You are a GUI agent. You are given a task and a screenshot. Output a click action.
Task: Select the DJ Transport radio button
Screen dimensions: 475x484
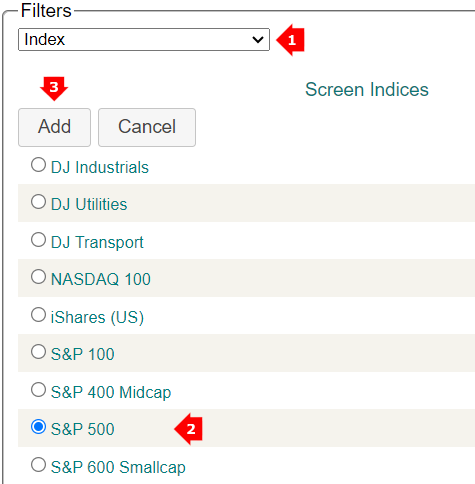point(38,240)
